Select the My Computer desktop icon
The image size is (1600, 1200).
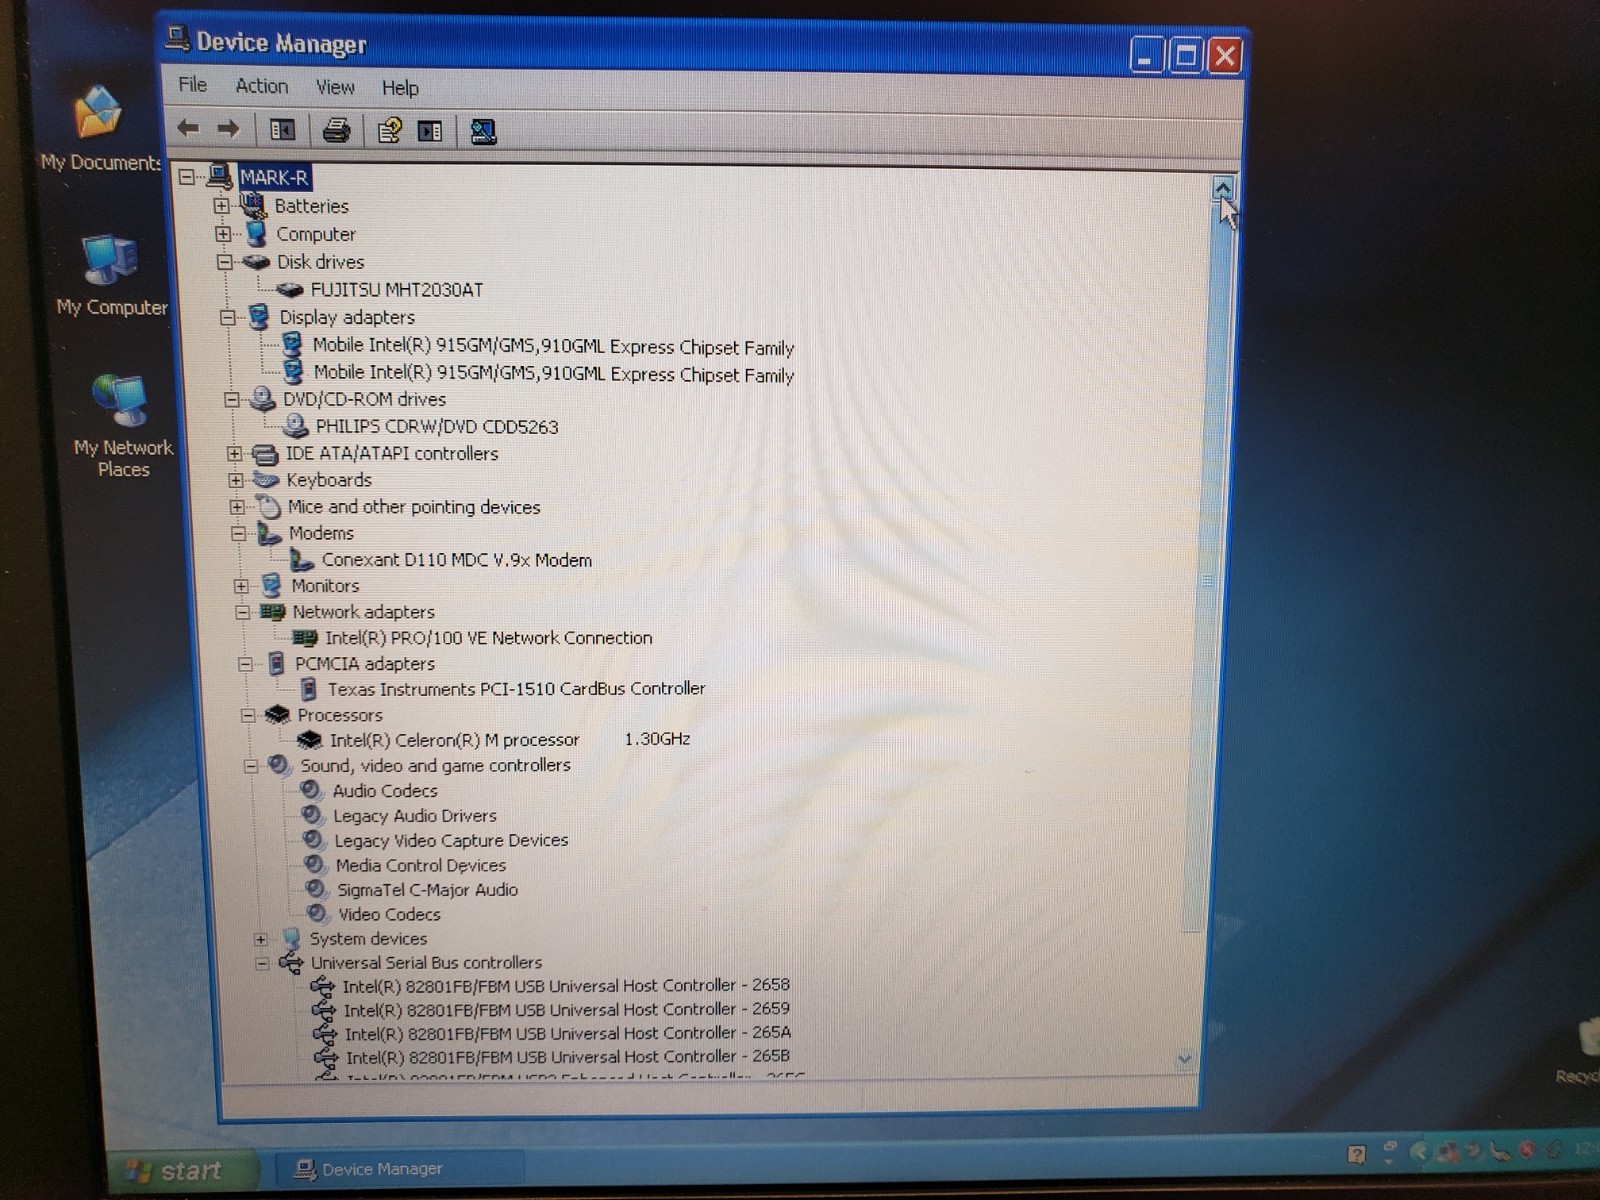coord(111,276)
